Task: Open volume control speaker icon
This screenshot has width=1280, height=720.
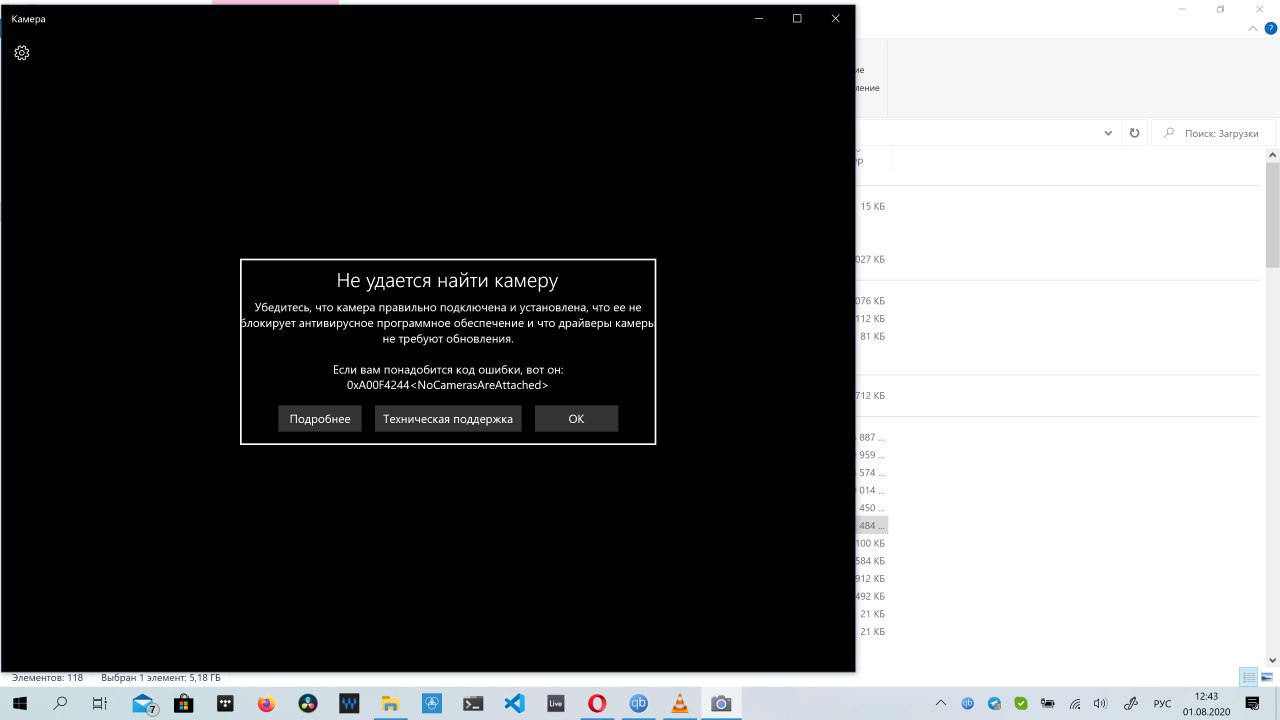Action: [1101, 703]
